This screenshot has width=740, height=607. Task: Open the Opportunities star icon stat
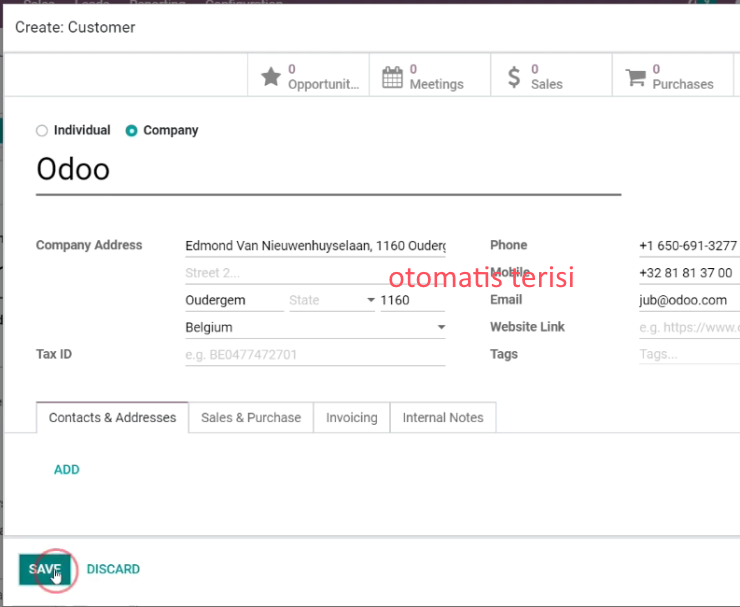[x=271, y=76]
